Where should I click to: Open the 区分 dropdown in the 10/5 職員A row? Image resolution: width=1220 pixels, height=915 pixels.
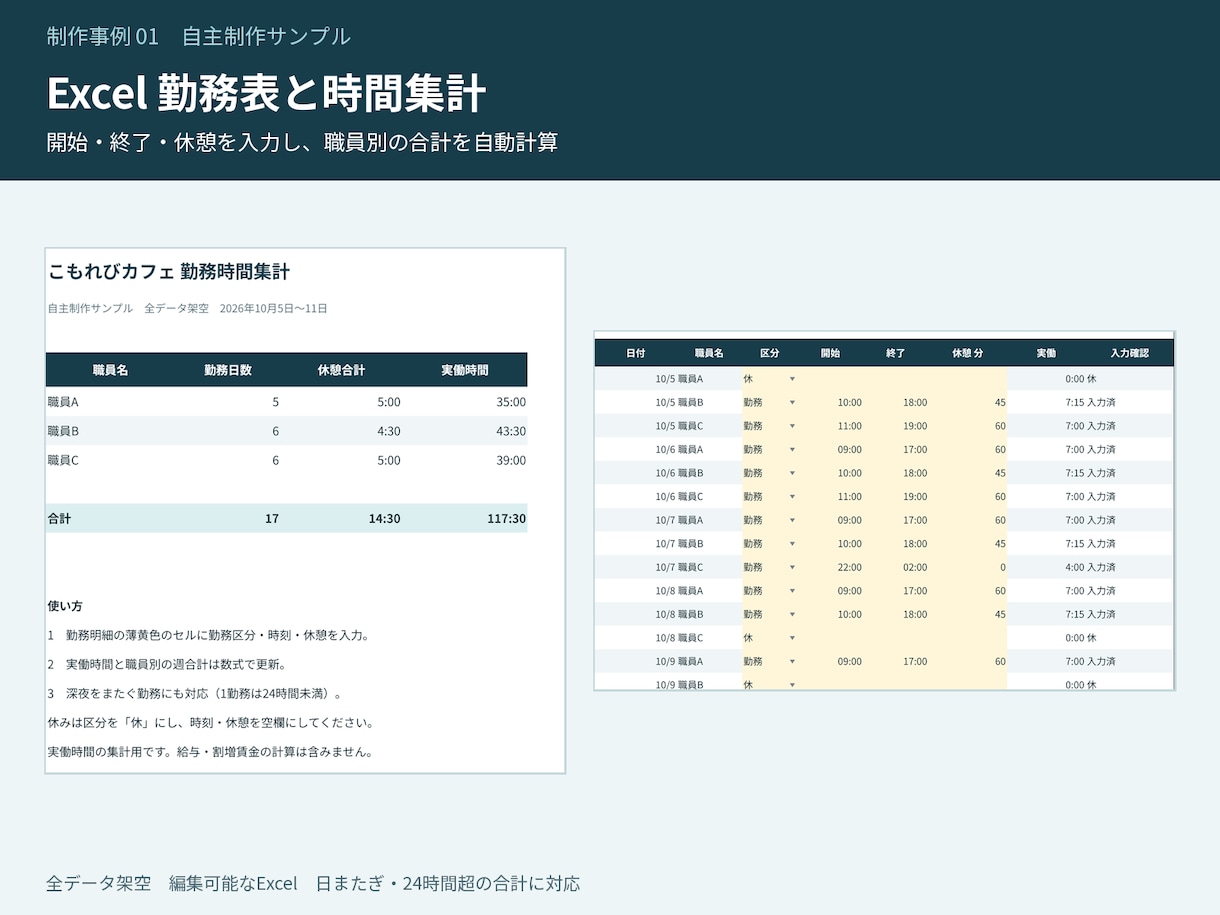click(792, 379)
